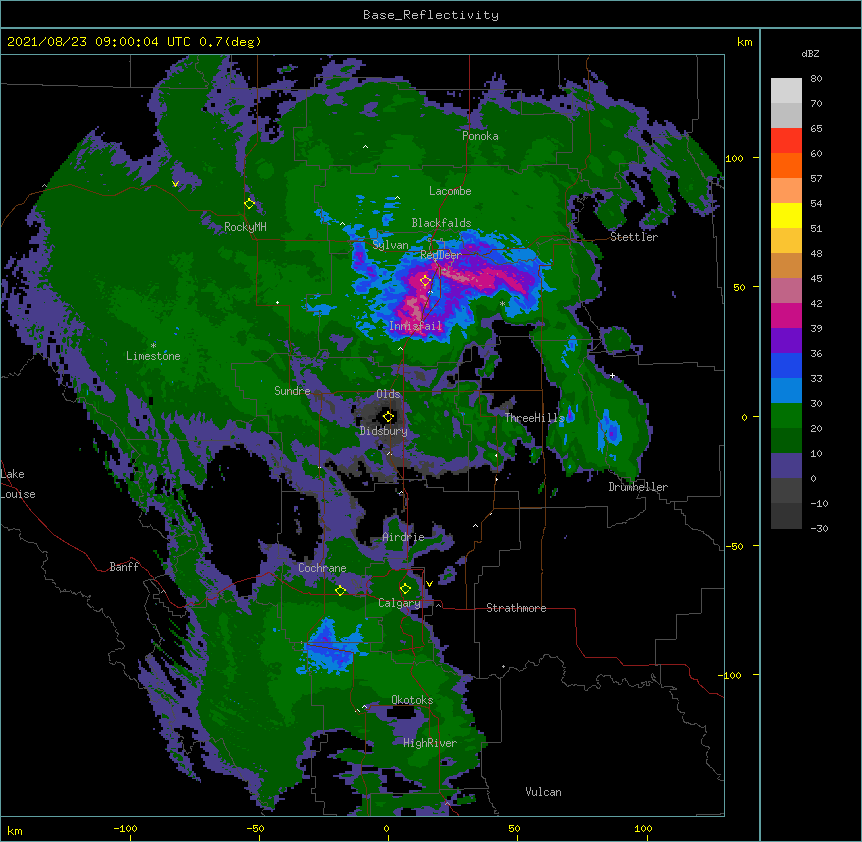Click the Lake Louise label
862x842 pixels.
point(18,484)
